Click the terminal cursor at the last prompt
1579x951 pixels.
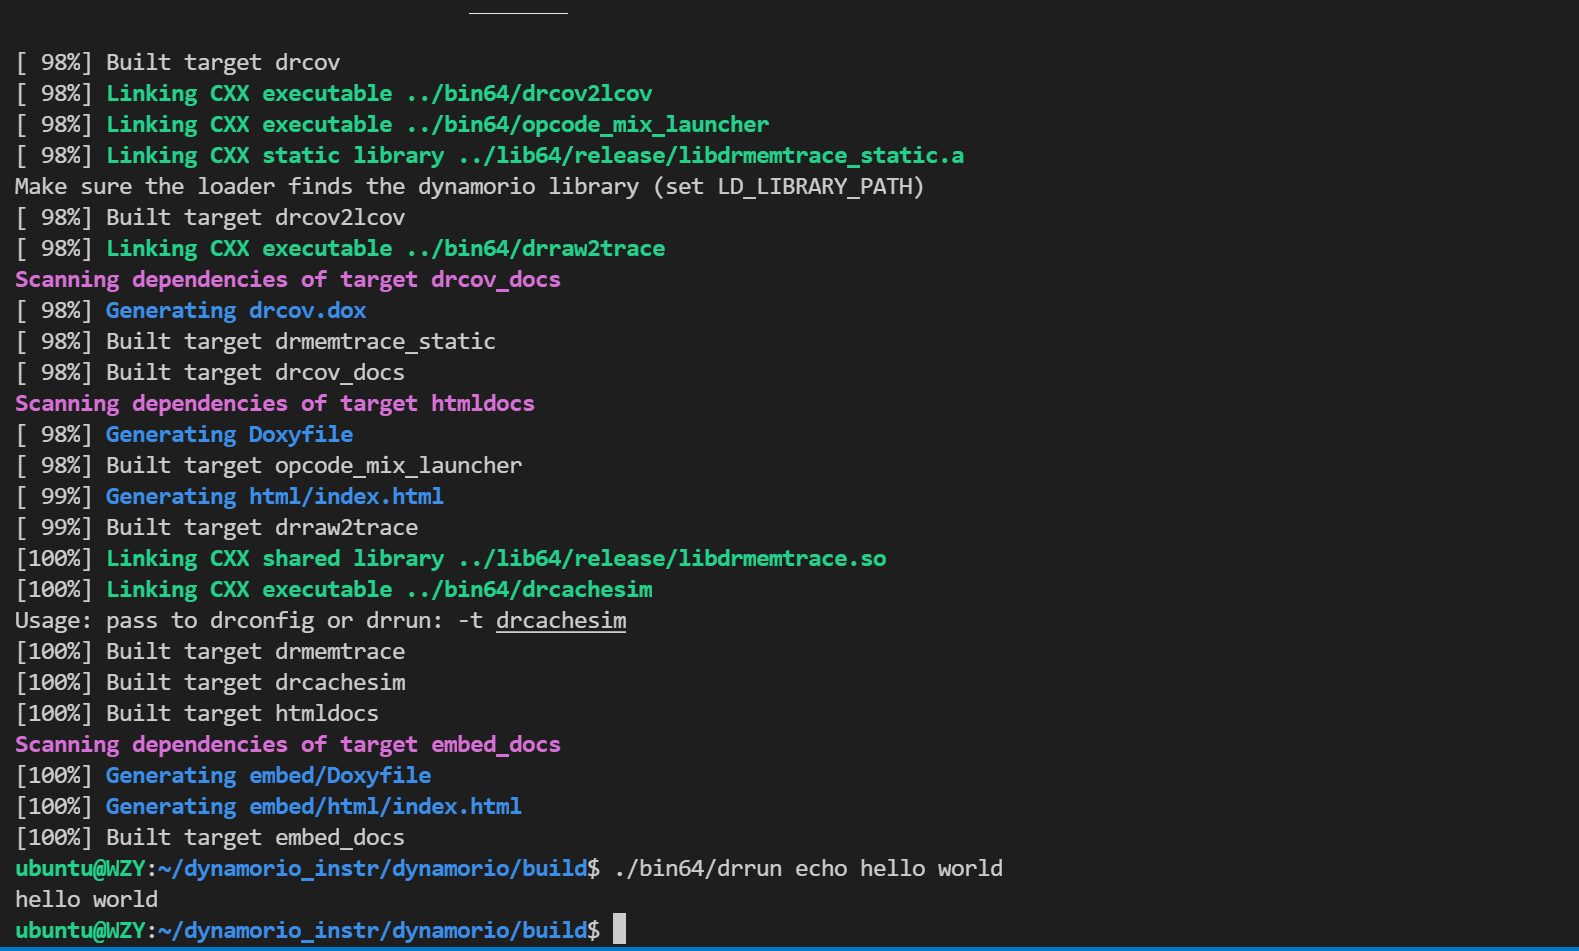(x=620, y=929)
